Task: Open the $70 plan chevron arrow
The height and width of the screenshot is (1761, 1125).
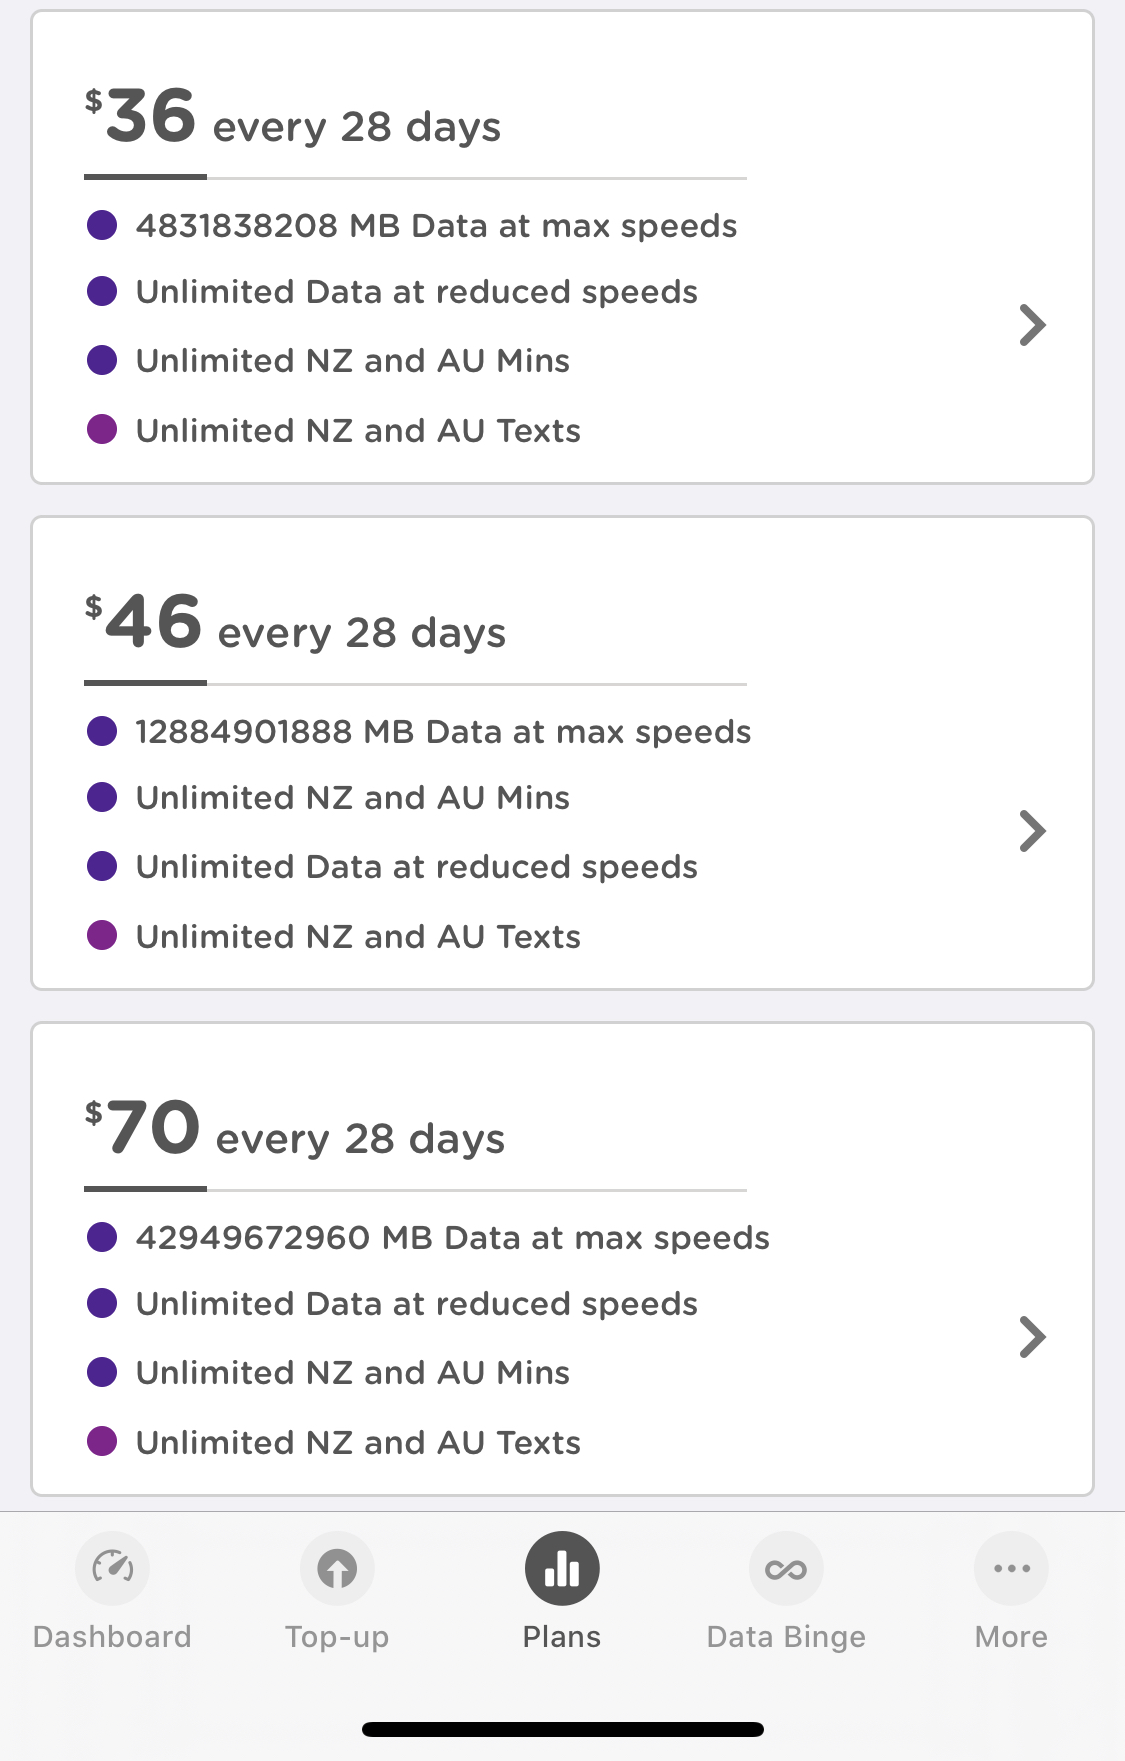Action: click(1032, 1337)
